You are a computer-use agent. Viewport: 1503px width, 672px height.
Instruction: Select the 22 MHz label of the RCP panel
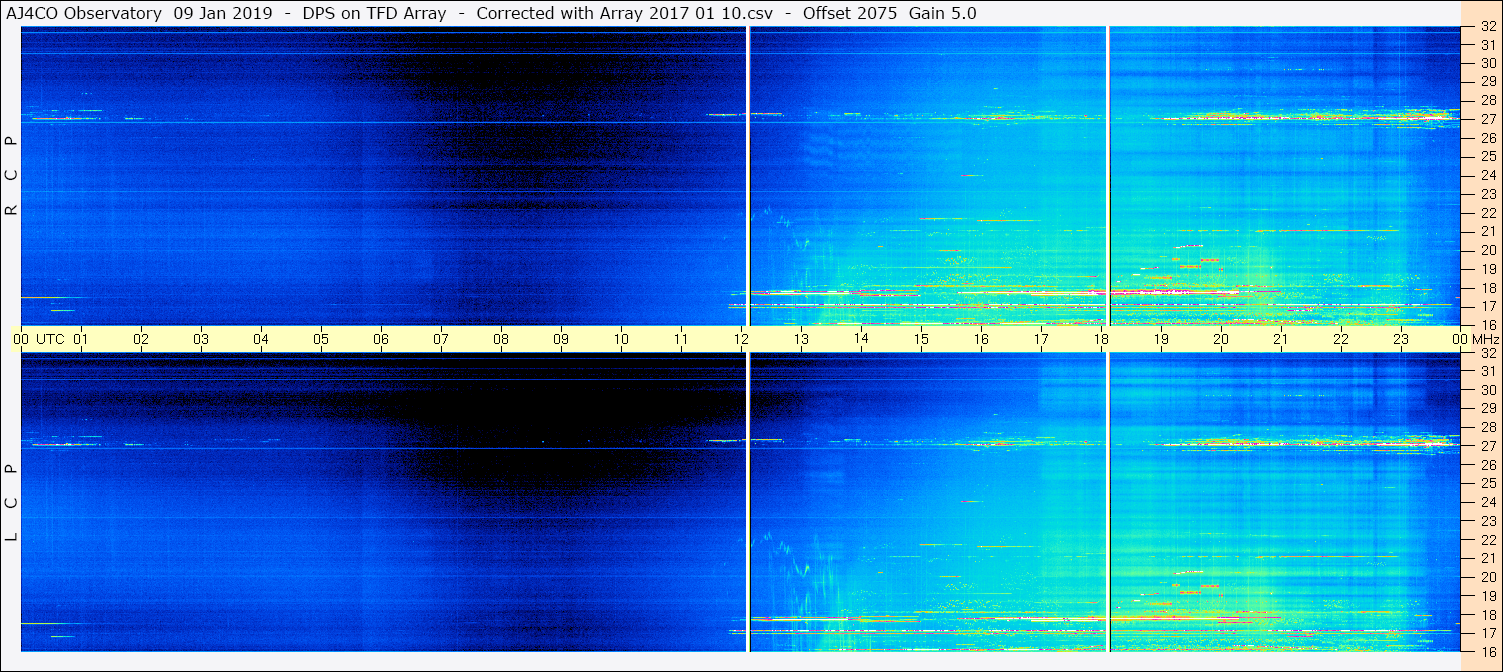pyautogui.click(x=1487, y=213)
